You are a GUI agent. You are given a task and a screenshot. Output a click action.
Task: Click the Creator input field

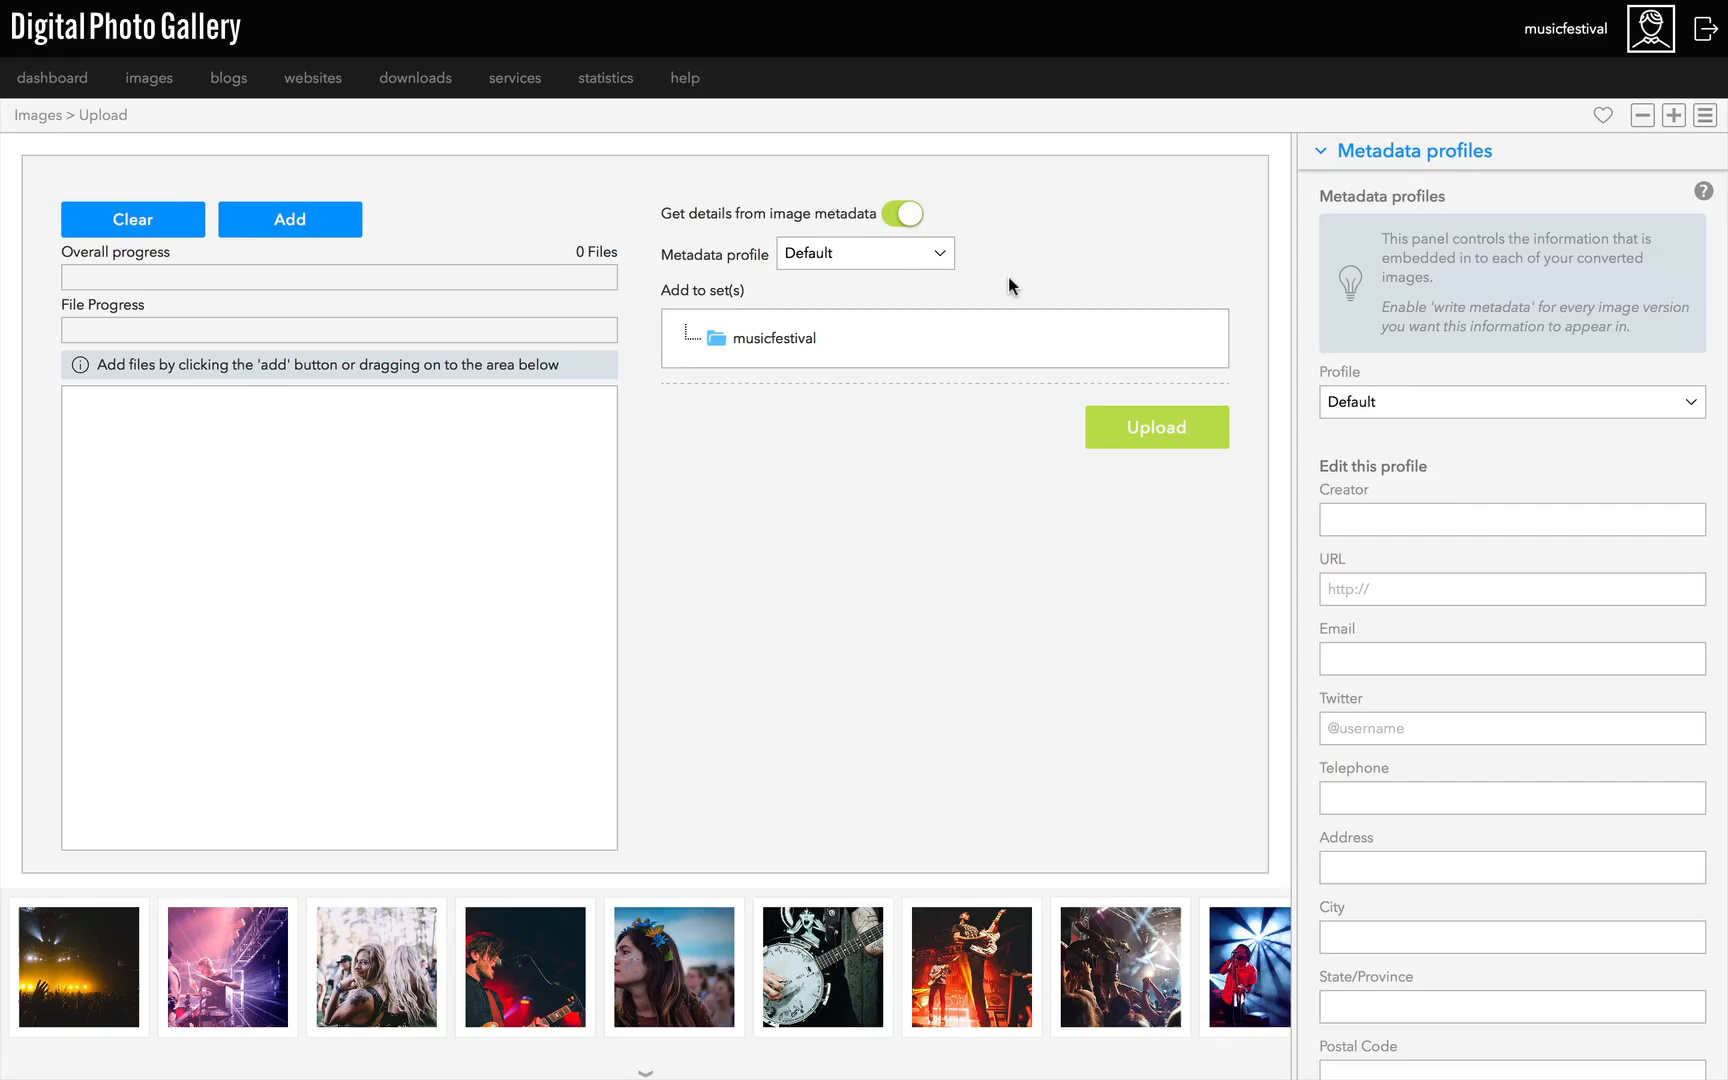[x=1512, y=520]
